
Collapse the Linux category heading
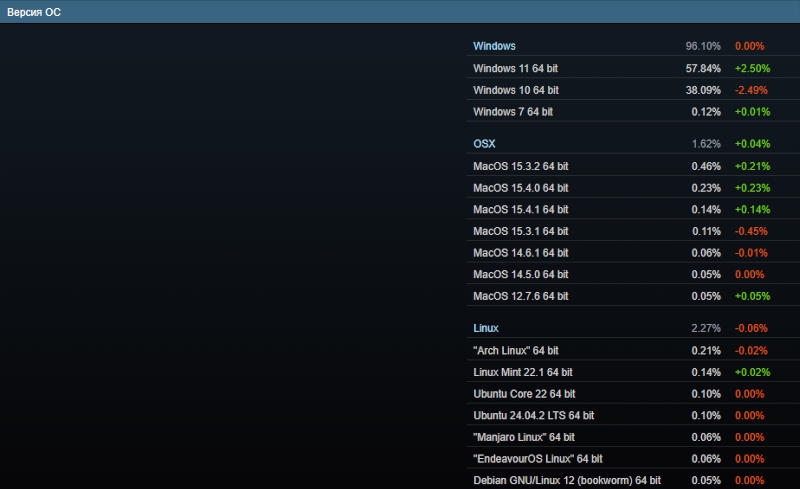[486, 328]
